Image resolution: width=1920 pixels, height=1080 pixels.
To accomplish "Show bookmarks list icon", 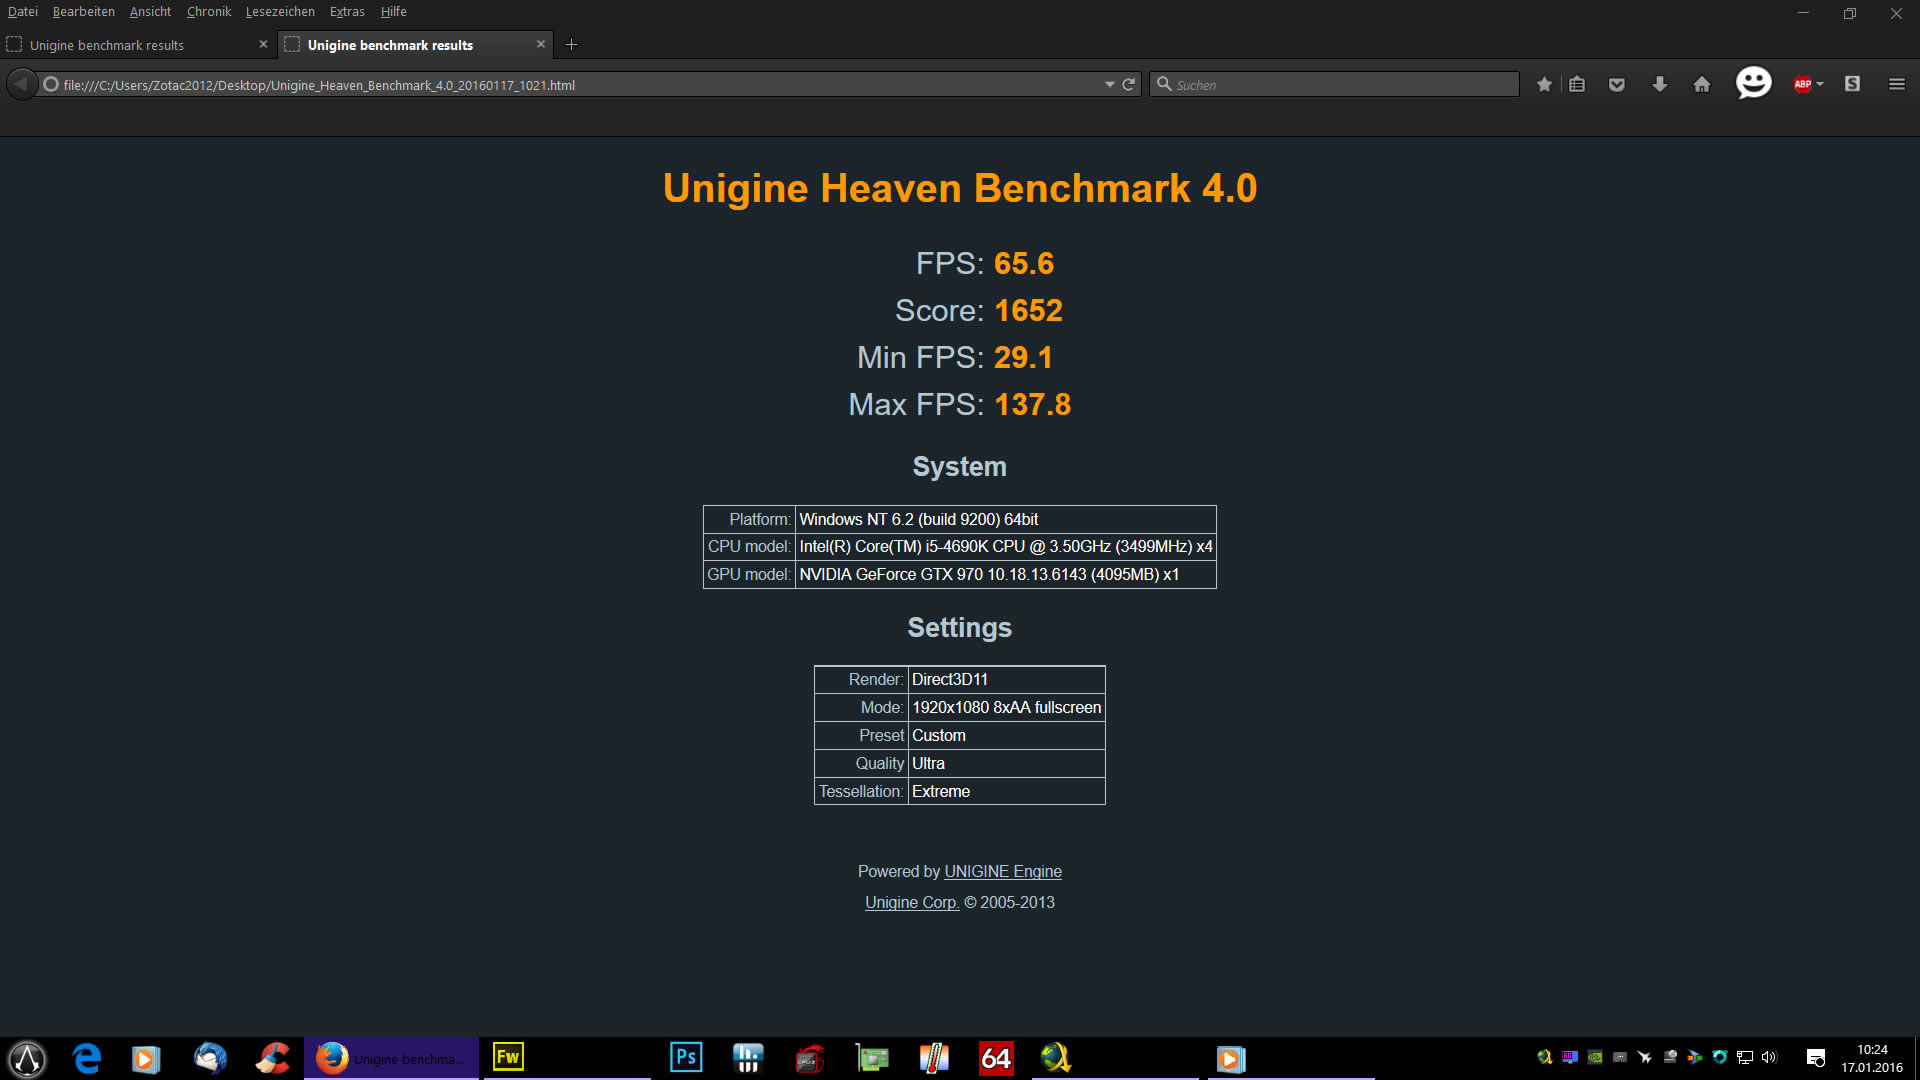I will tap(1577, 85).
